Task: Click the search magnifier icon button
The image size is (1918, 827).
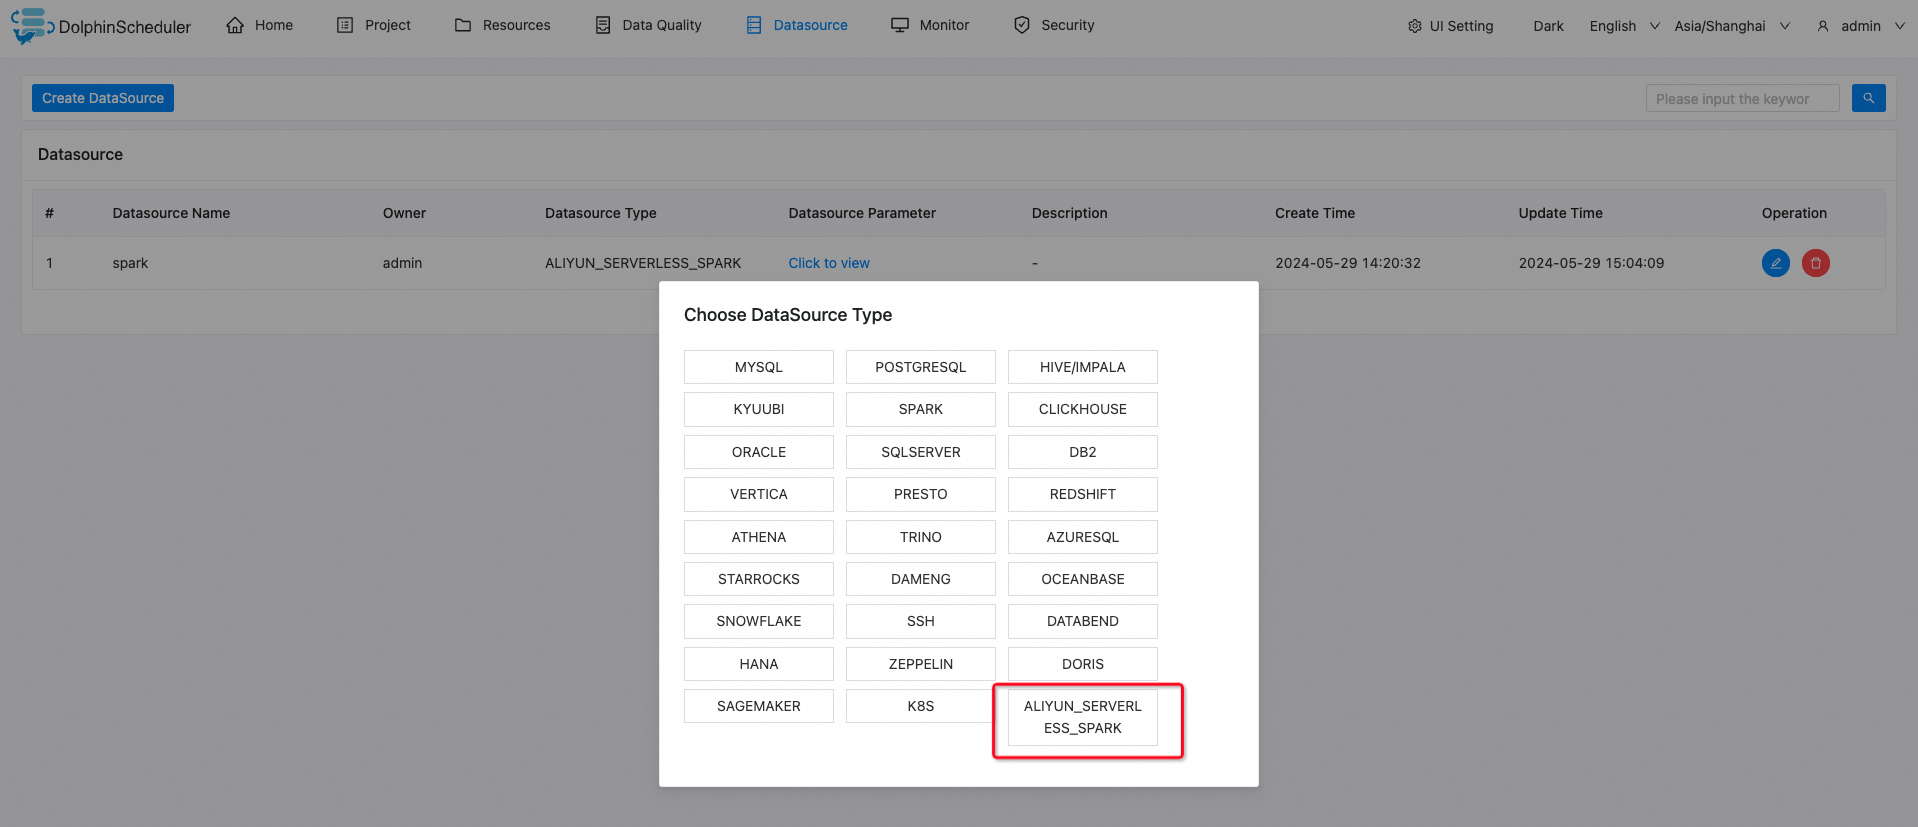Action: point(1868,98)
